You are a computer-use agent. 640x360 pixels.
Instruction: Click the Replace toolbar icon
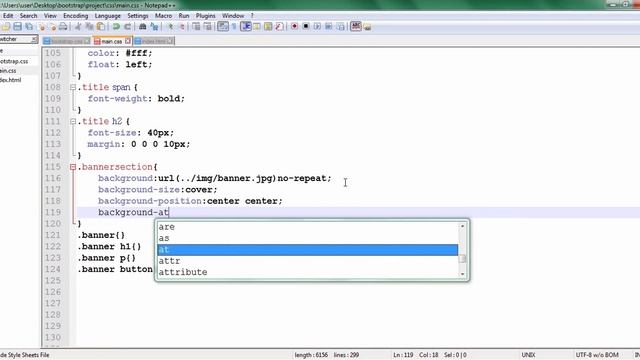(x=154, y=27)
